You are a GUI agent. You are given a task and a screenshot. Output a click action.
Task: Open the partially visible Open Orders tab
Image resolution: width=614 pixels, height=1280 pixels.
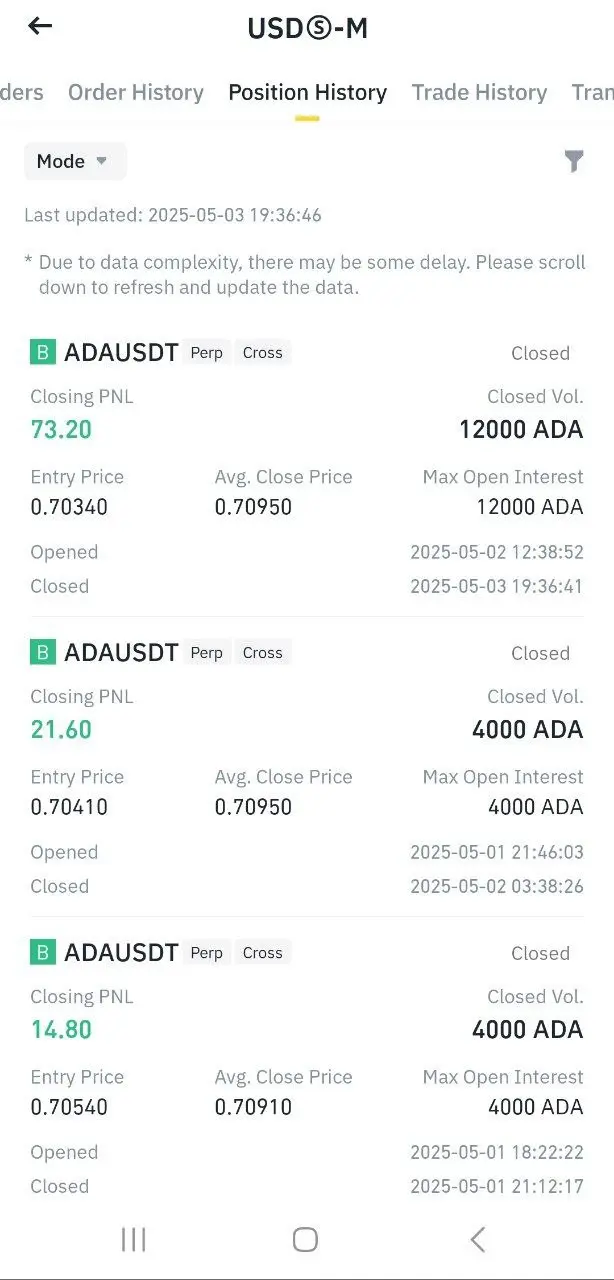point(21,92)
